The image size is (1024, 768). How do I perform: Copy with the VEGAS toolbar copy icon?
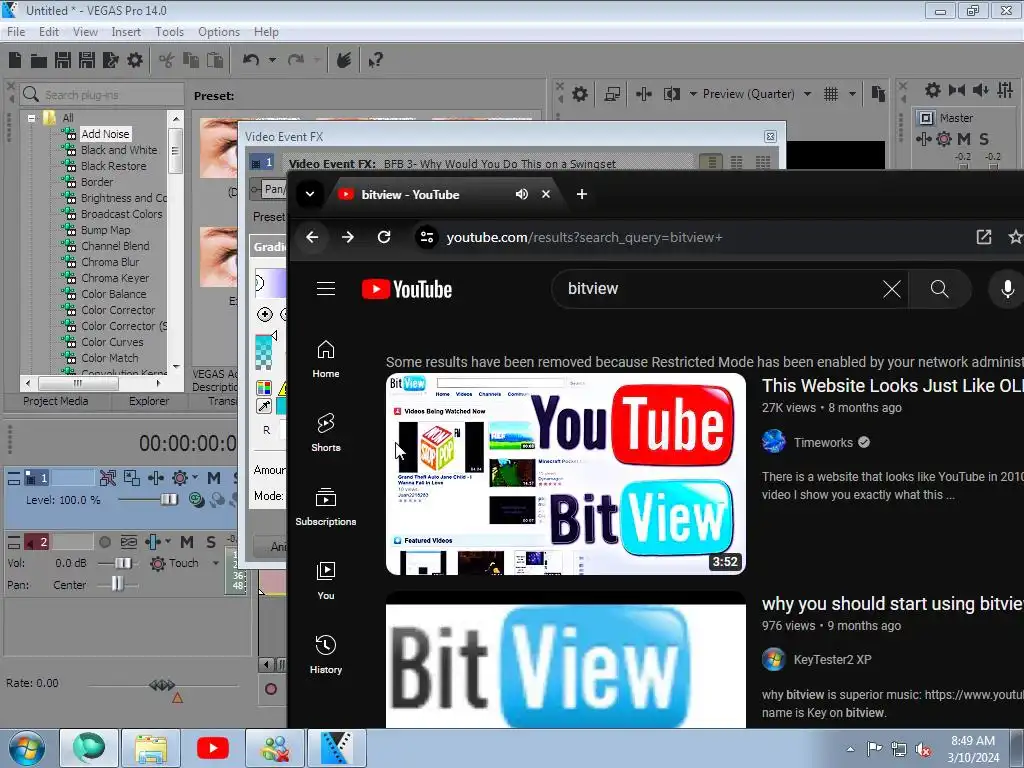pos(191,61)
